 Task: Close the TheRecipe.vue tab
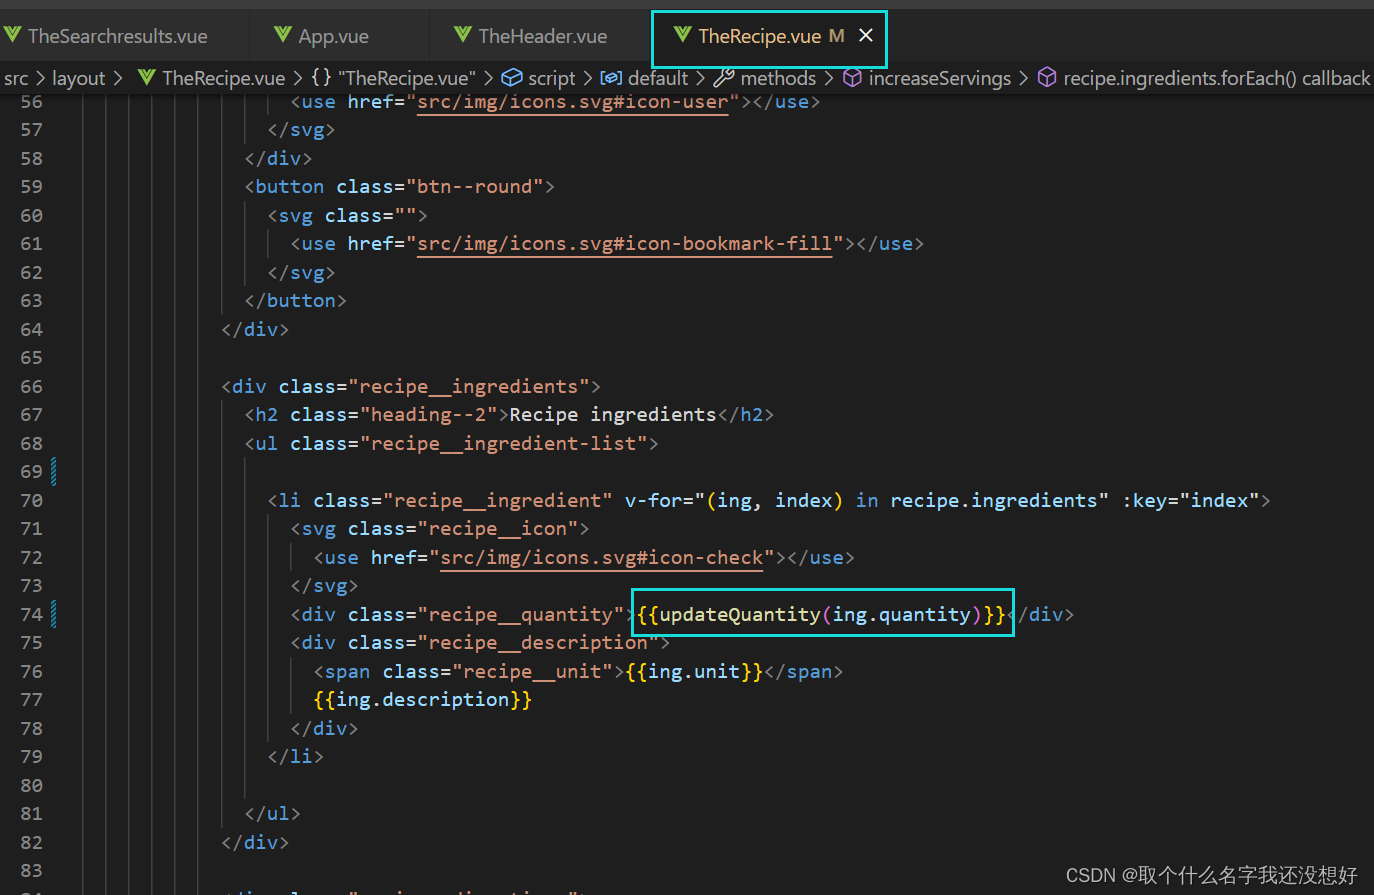tap(866, 35)
